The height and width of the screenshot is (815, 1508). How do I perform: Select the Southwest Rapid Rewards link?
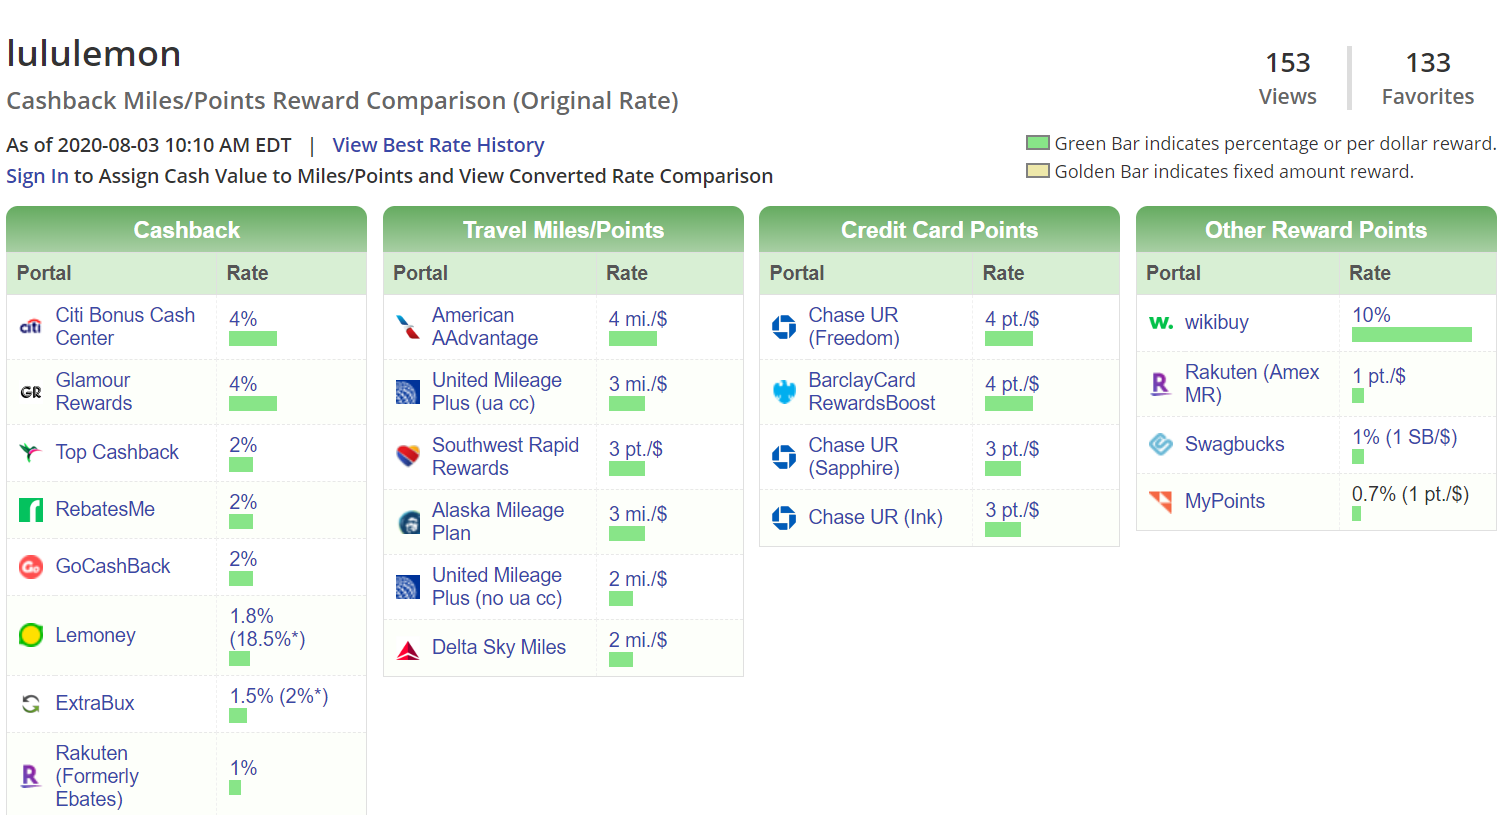click(505, 457)
